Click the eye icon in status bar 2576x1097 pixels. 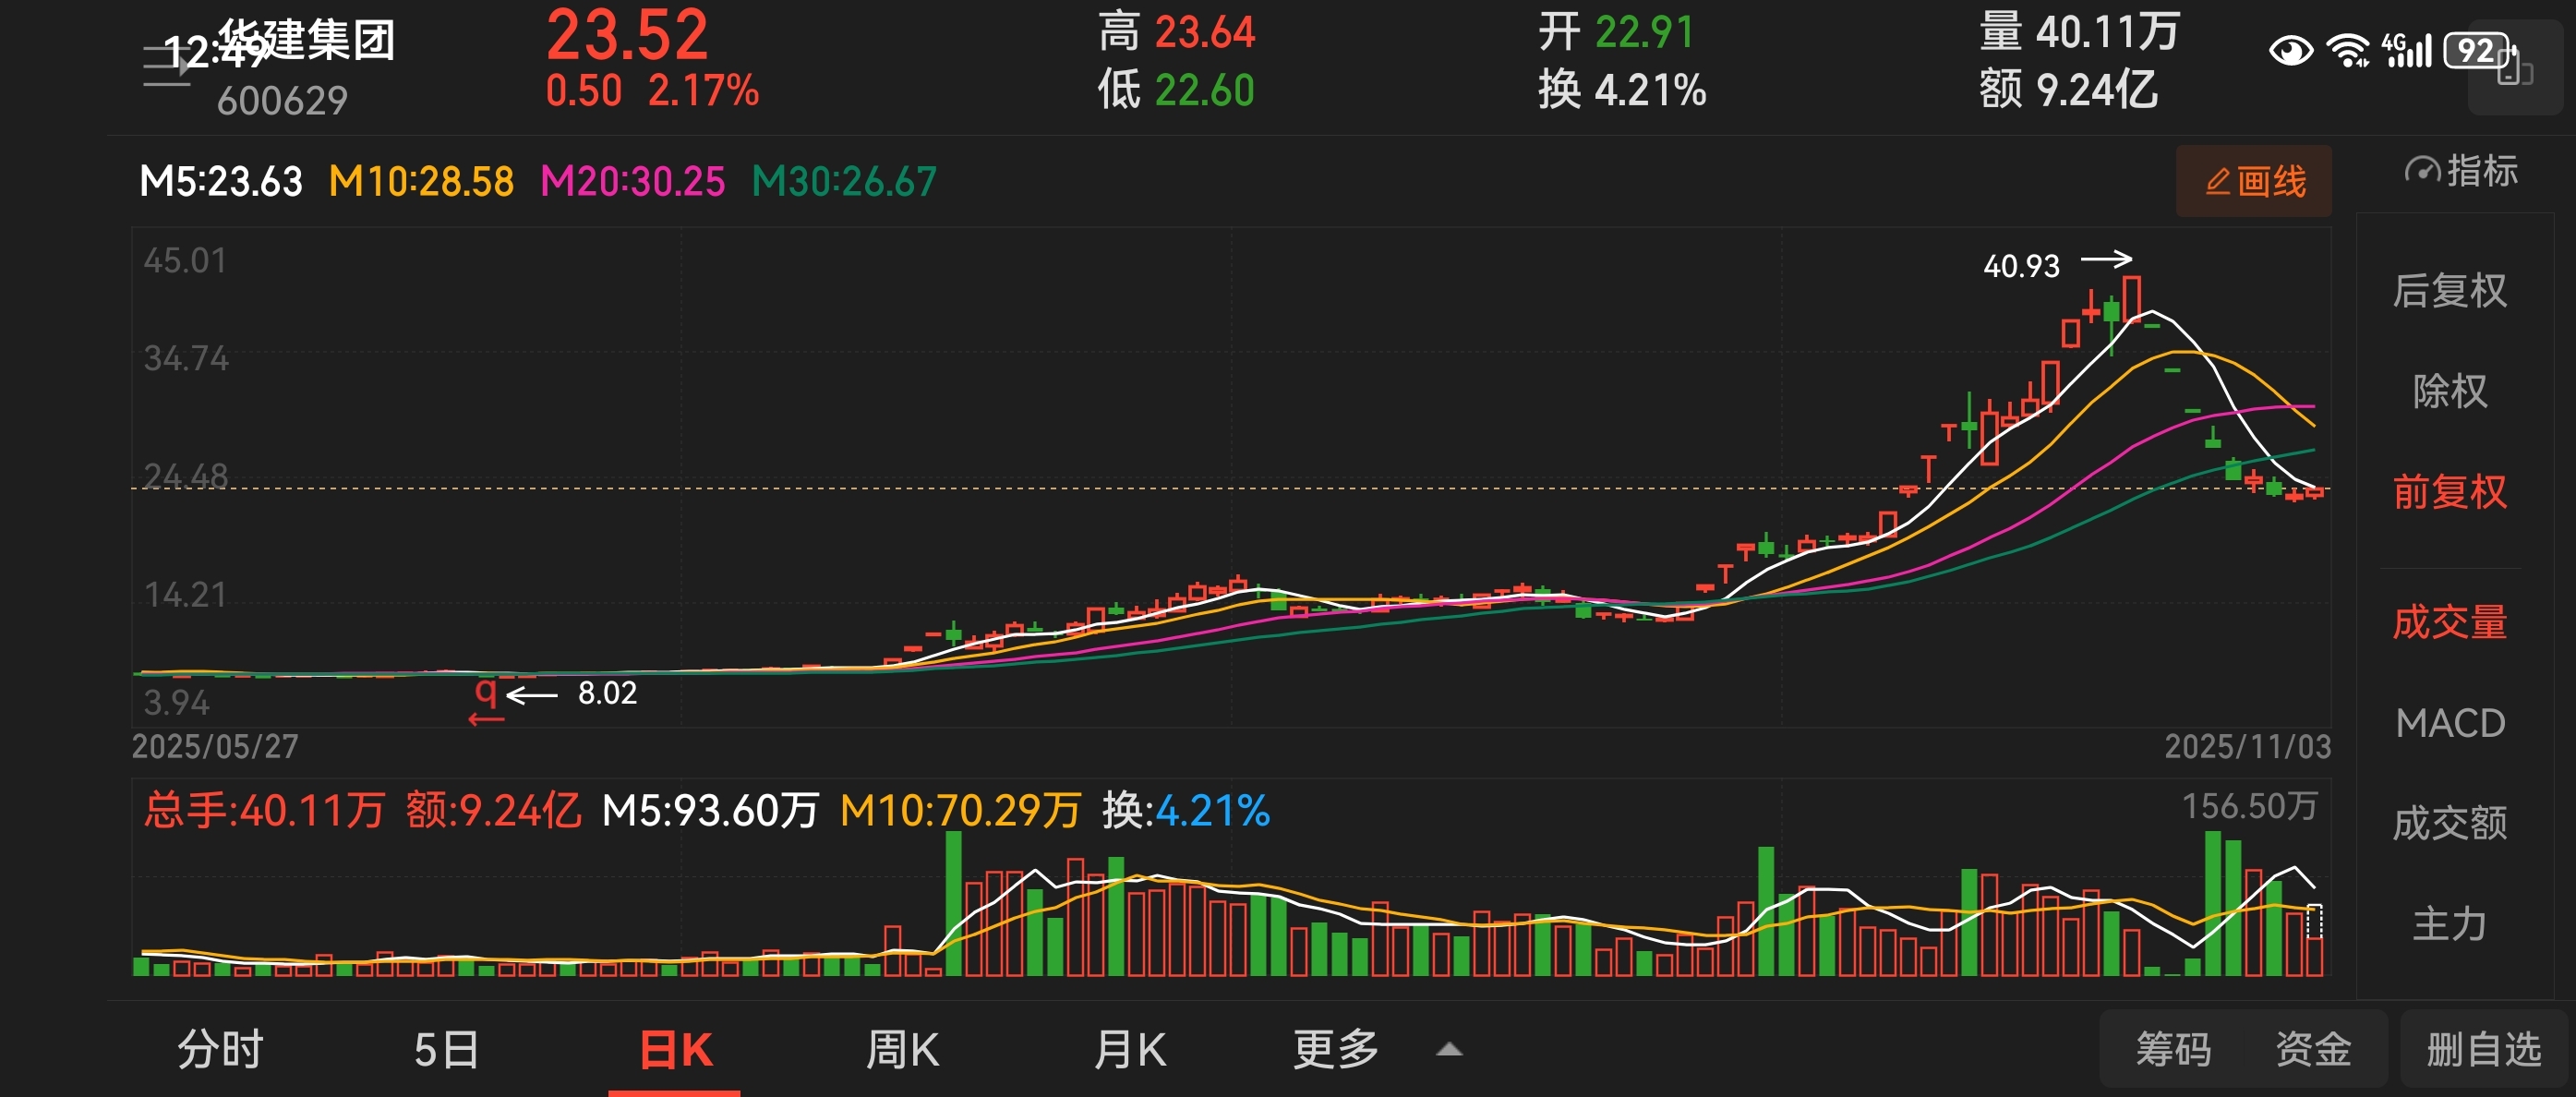pos(2289,50)
